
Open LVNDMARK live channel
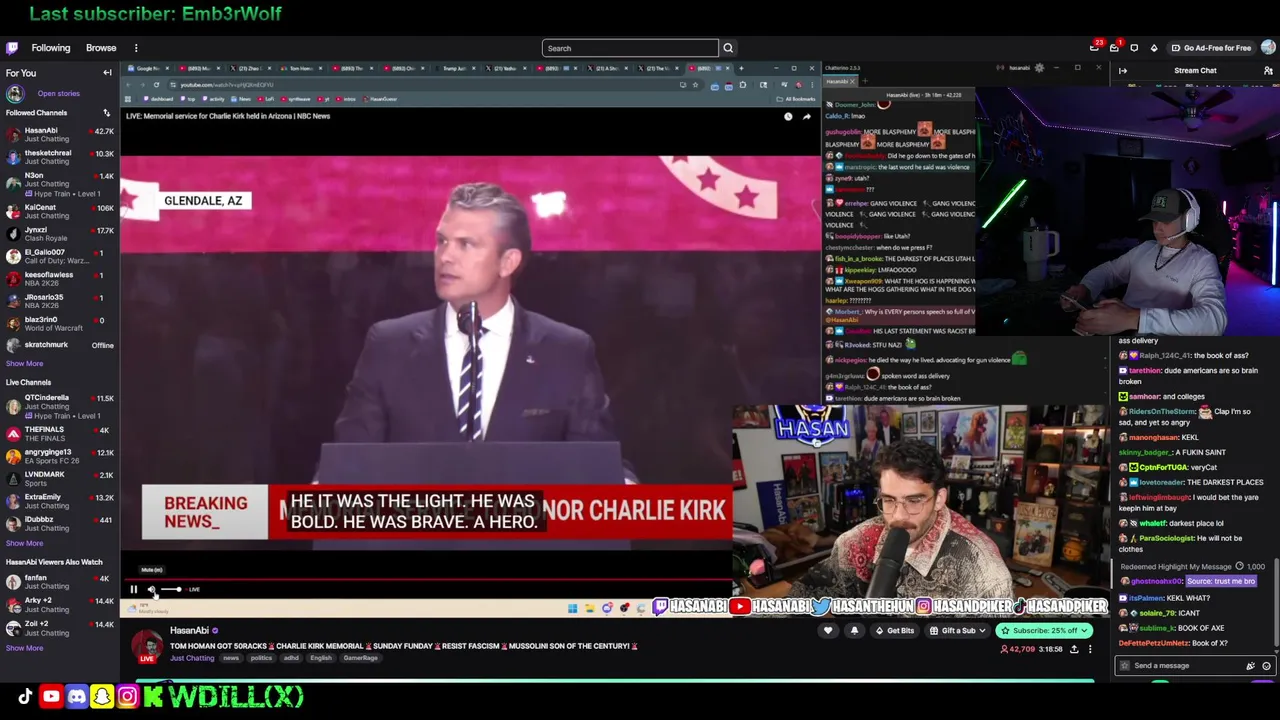[x=60, y=478]
